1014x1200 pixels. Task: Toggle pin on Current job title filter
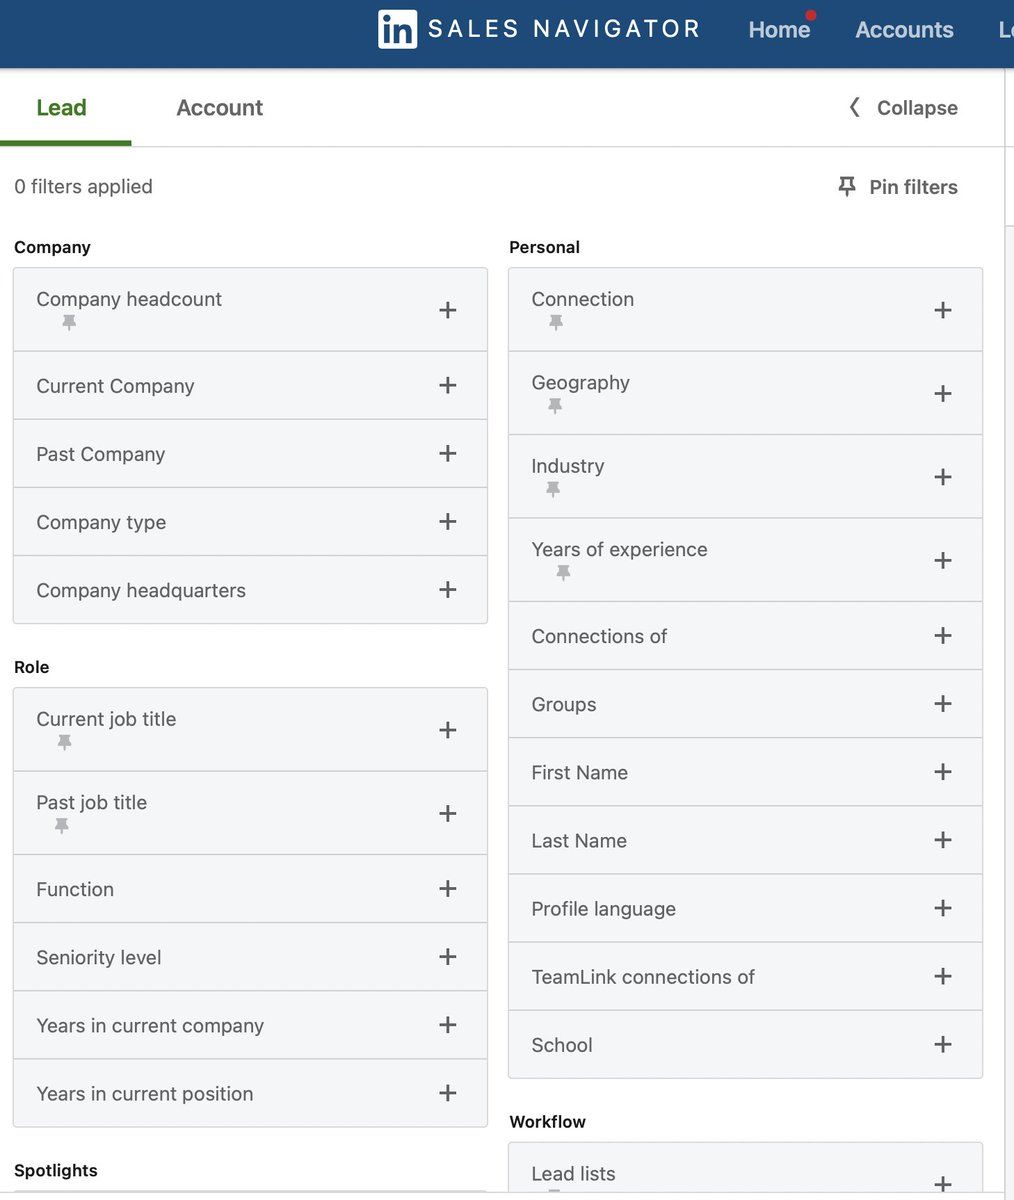[65, 742]
